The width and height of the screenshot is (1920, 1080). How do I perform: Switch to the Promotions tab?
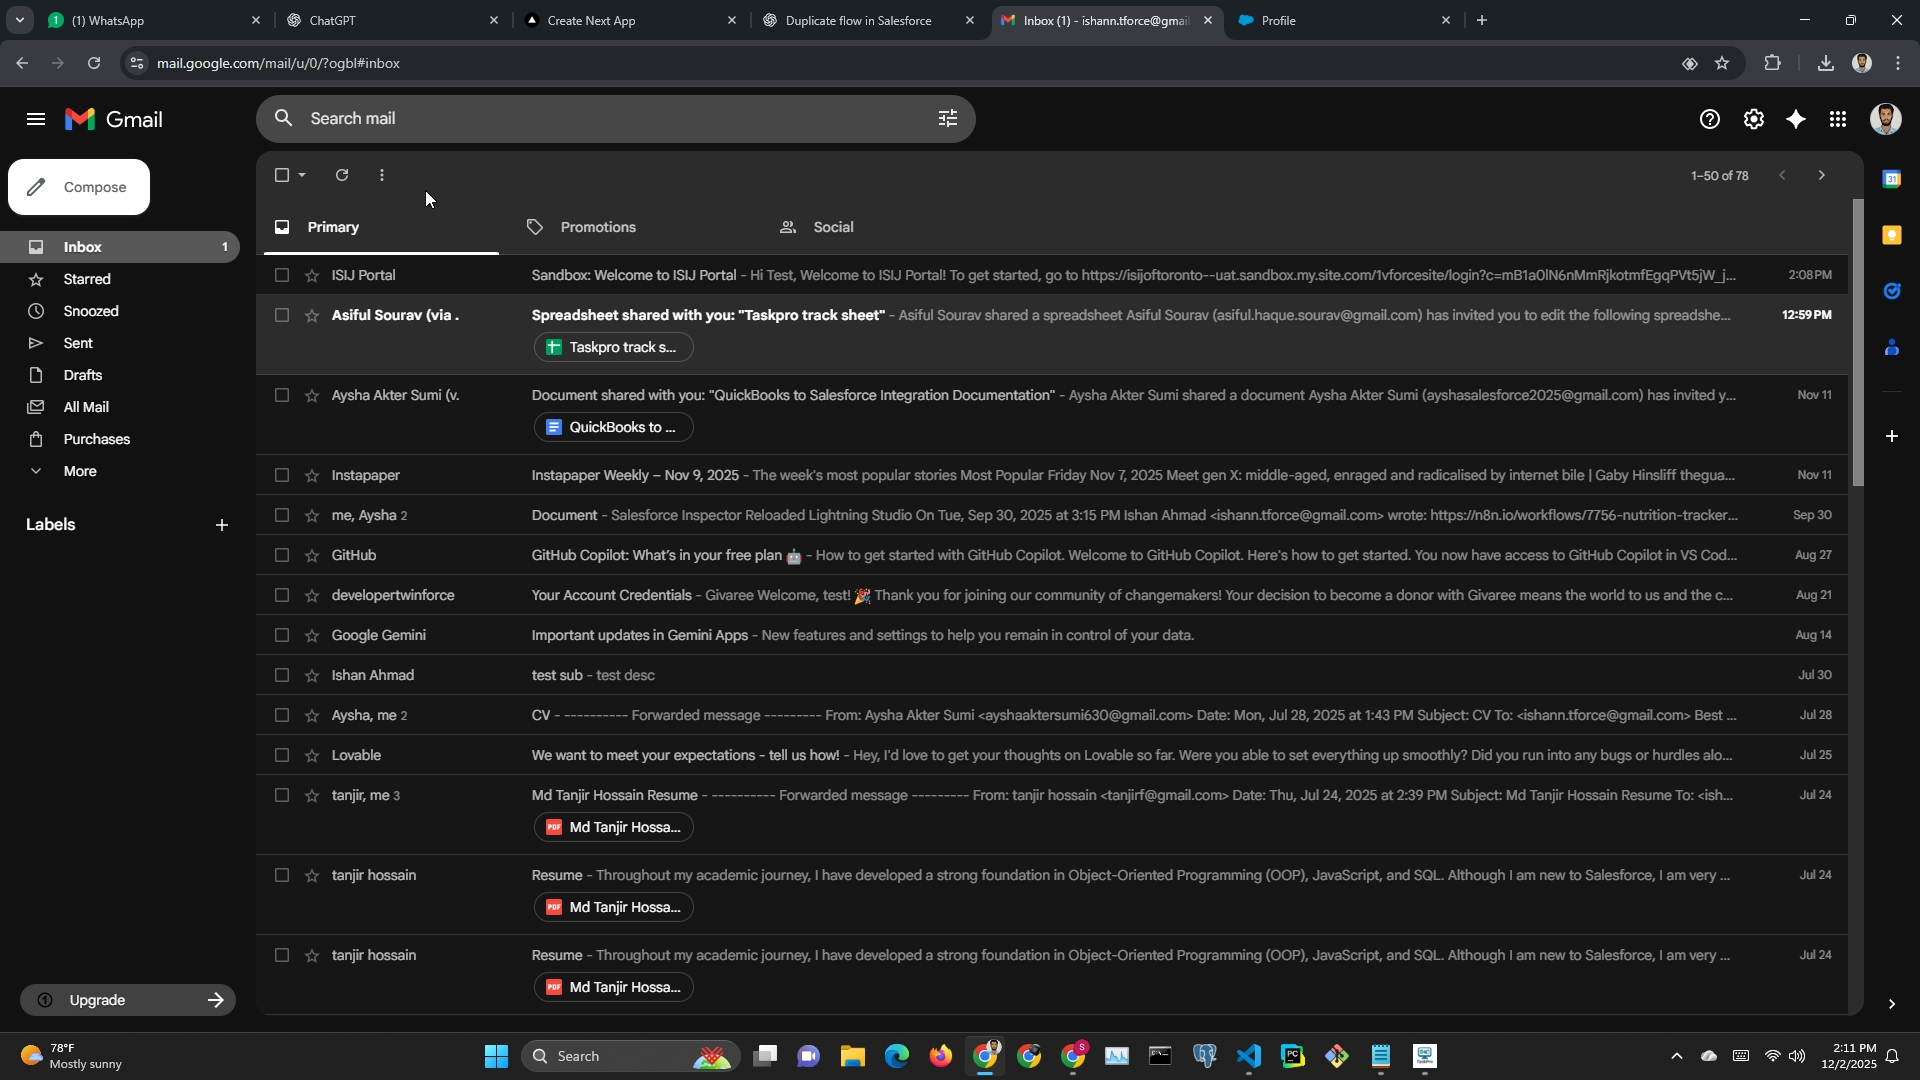click(597, 227)
